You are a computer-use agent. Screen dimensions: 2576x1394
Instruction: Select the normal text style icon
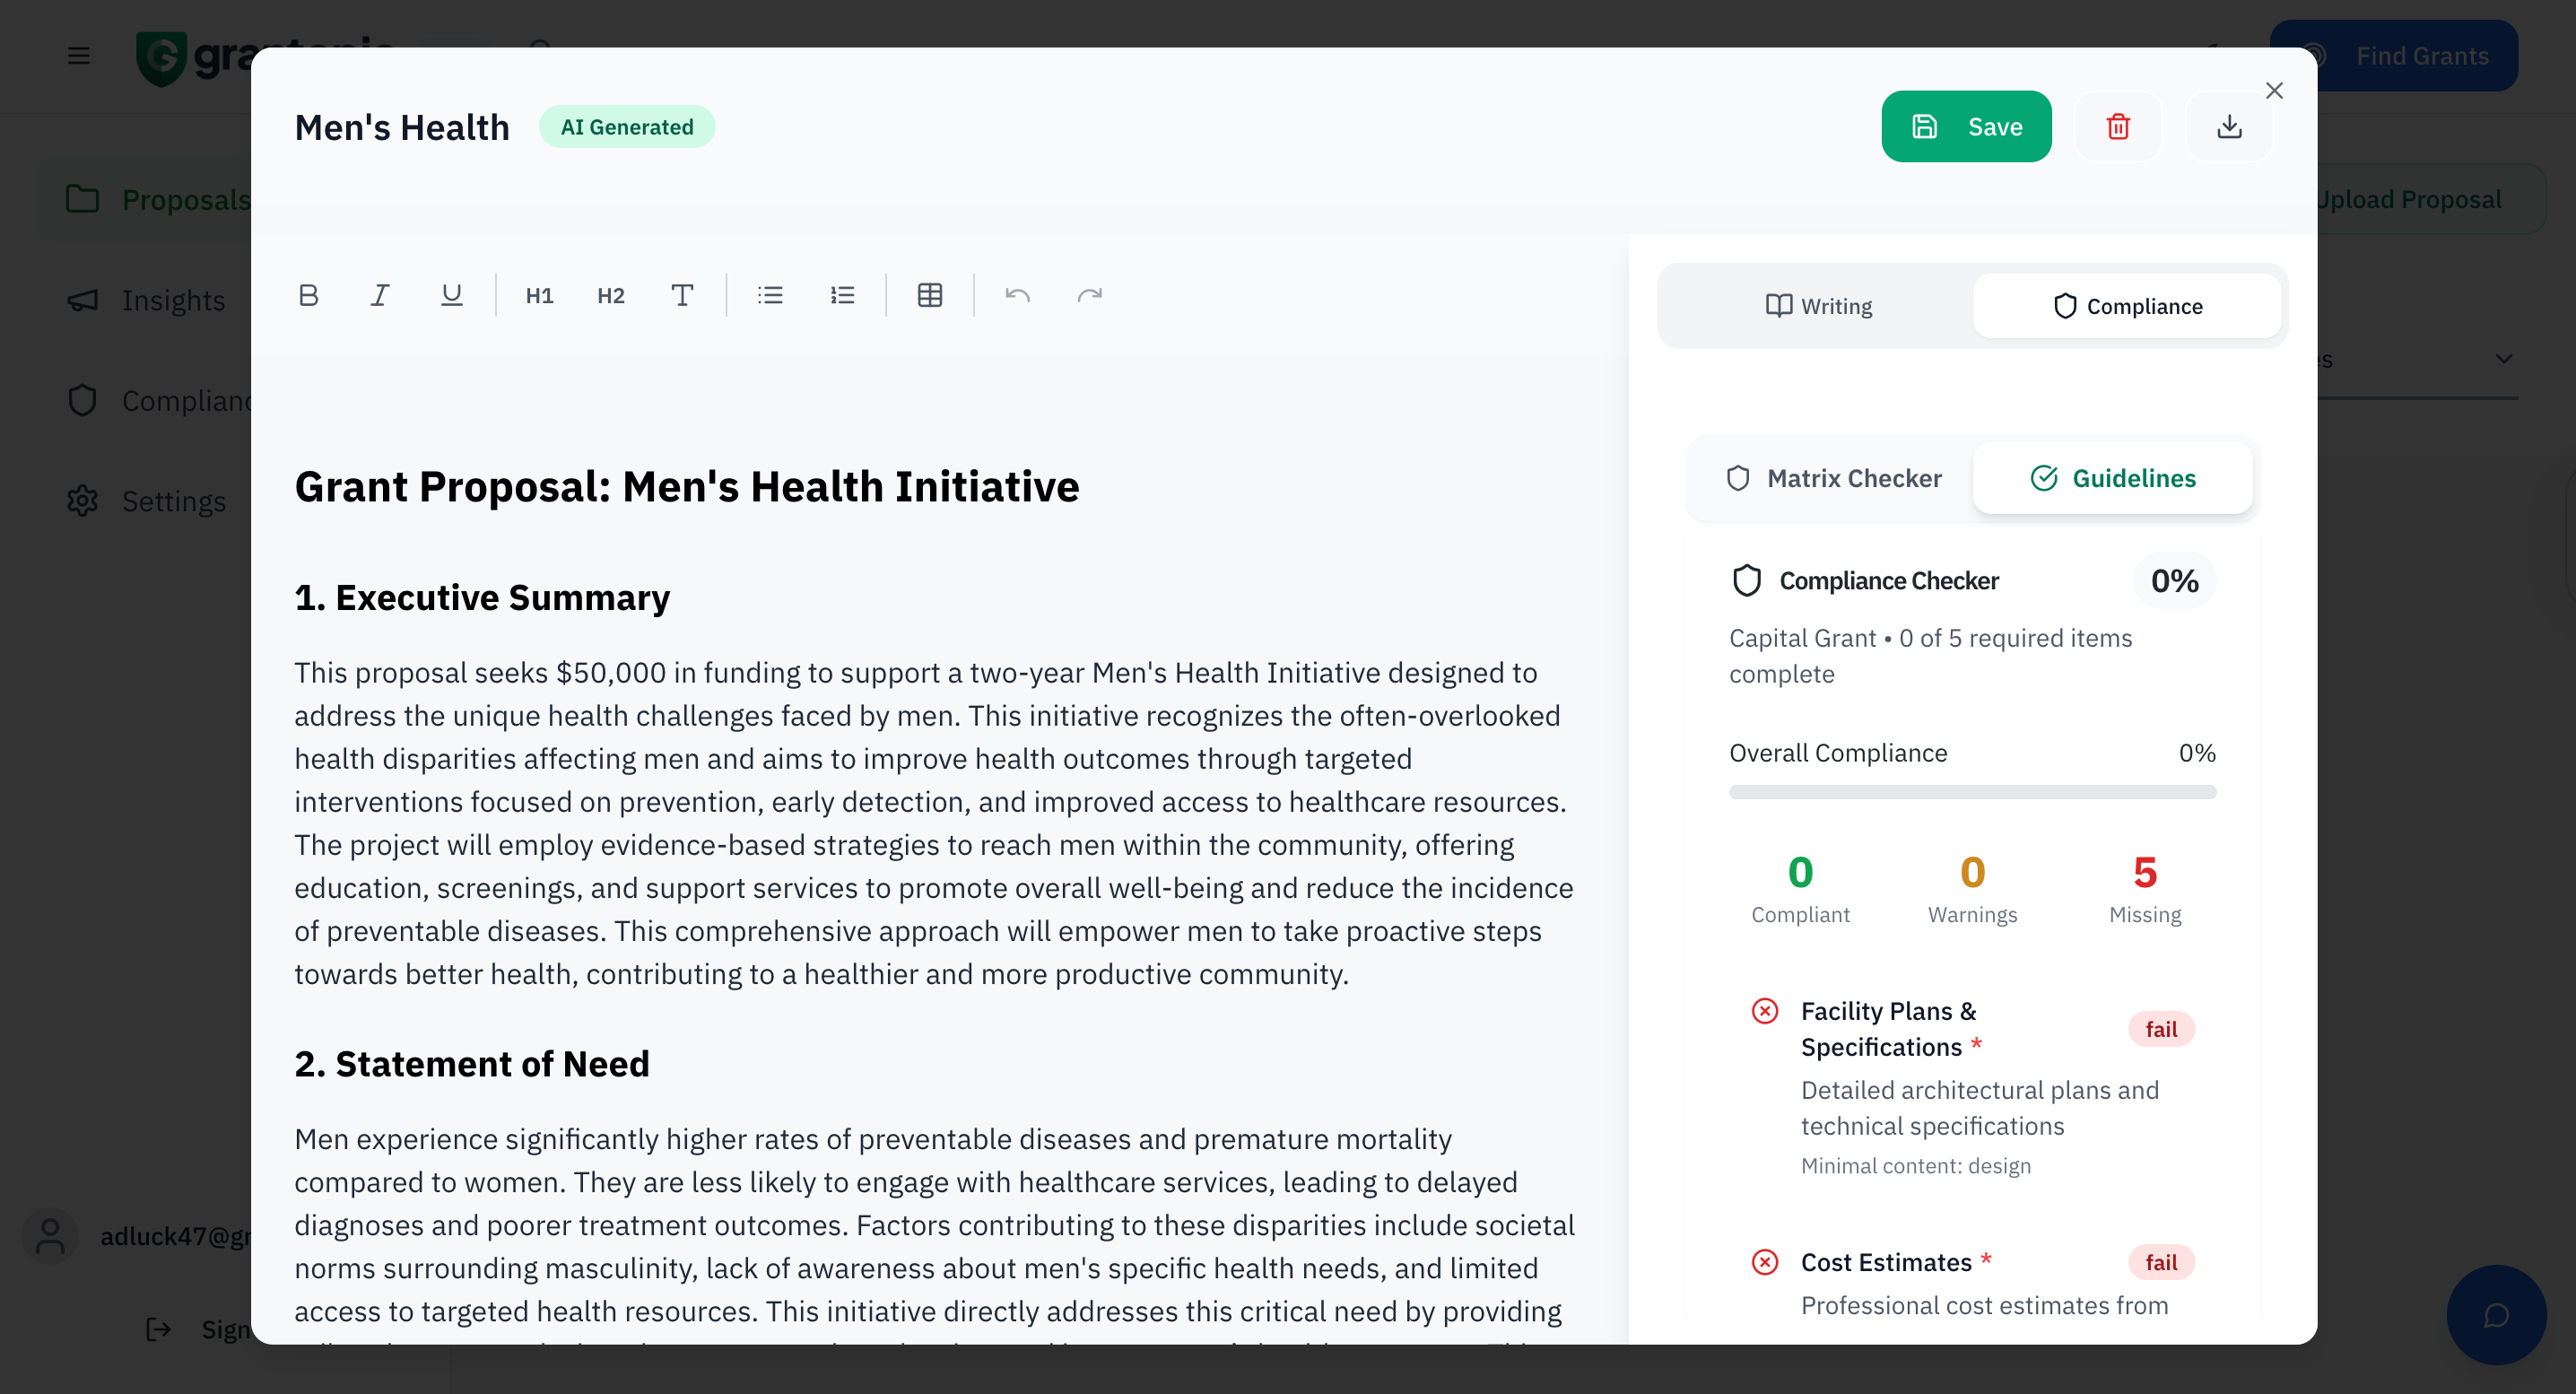682,295
